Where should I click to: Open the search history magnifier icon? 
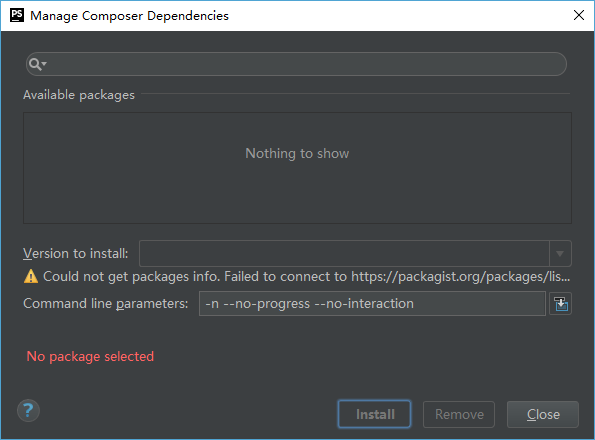click(38, 64)
